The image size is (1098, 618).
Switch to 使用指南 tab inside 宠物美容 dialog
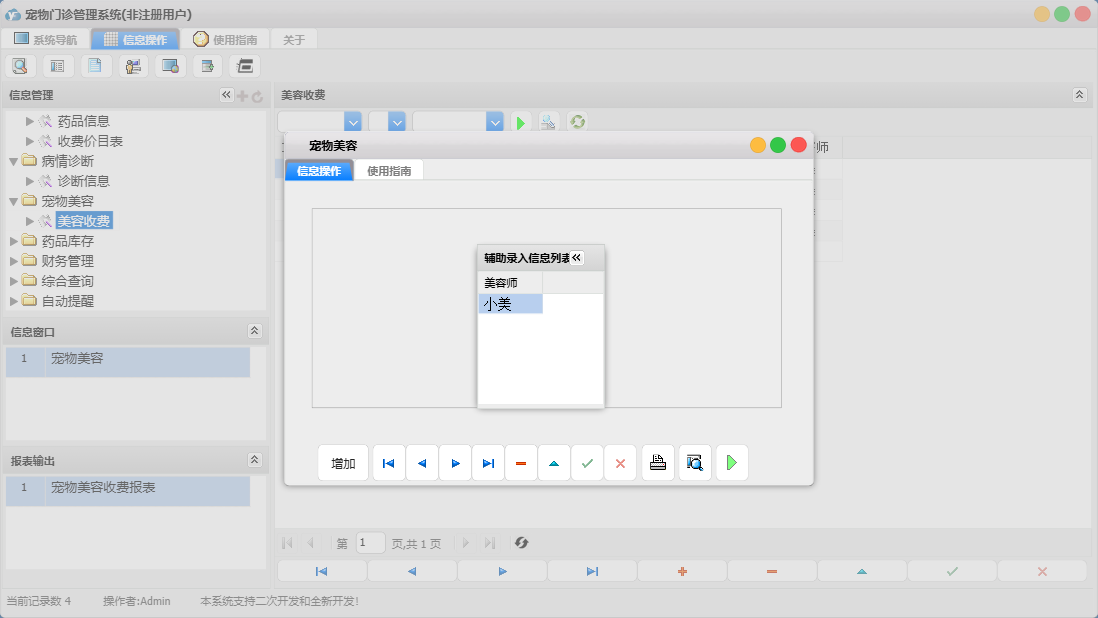(389, 171)
